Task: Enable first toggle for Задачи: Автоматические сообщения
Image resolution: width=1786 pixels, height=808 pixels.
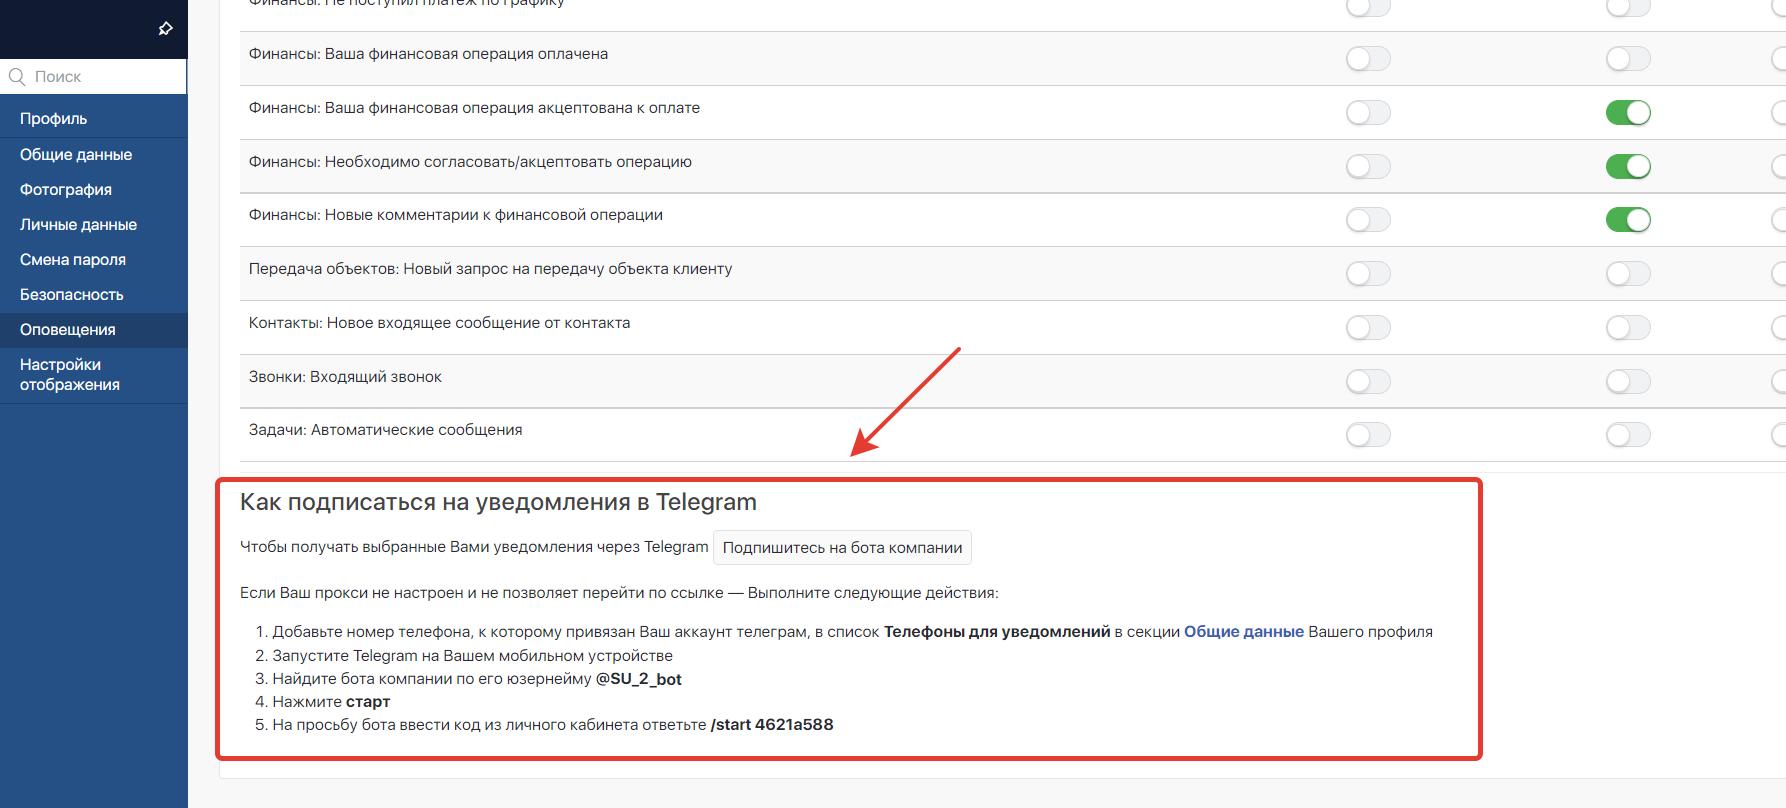Action: click(x=1367, y=435)
